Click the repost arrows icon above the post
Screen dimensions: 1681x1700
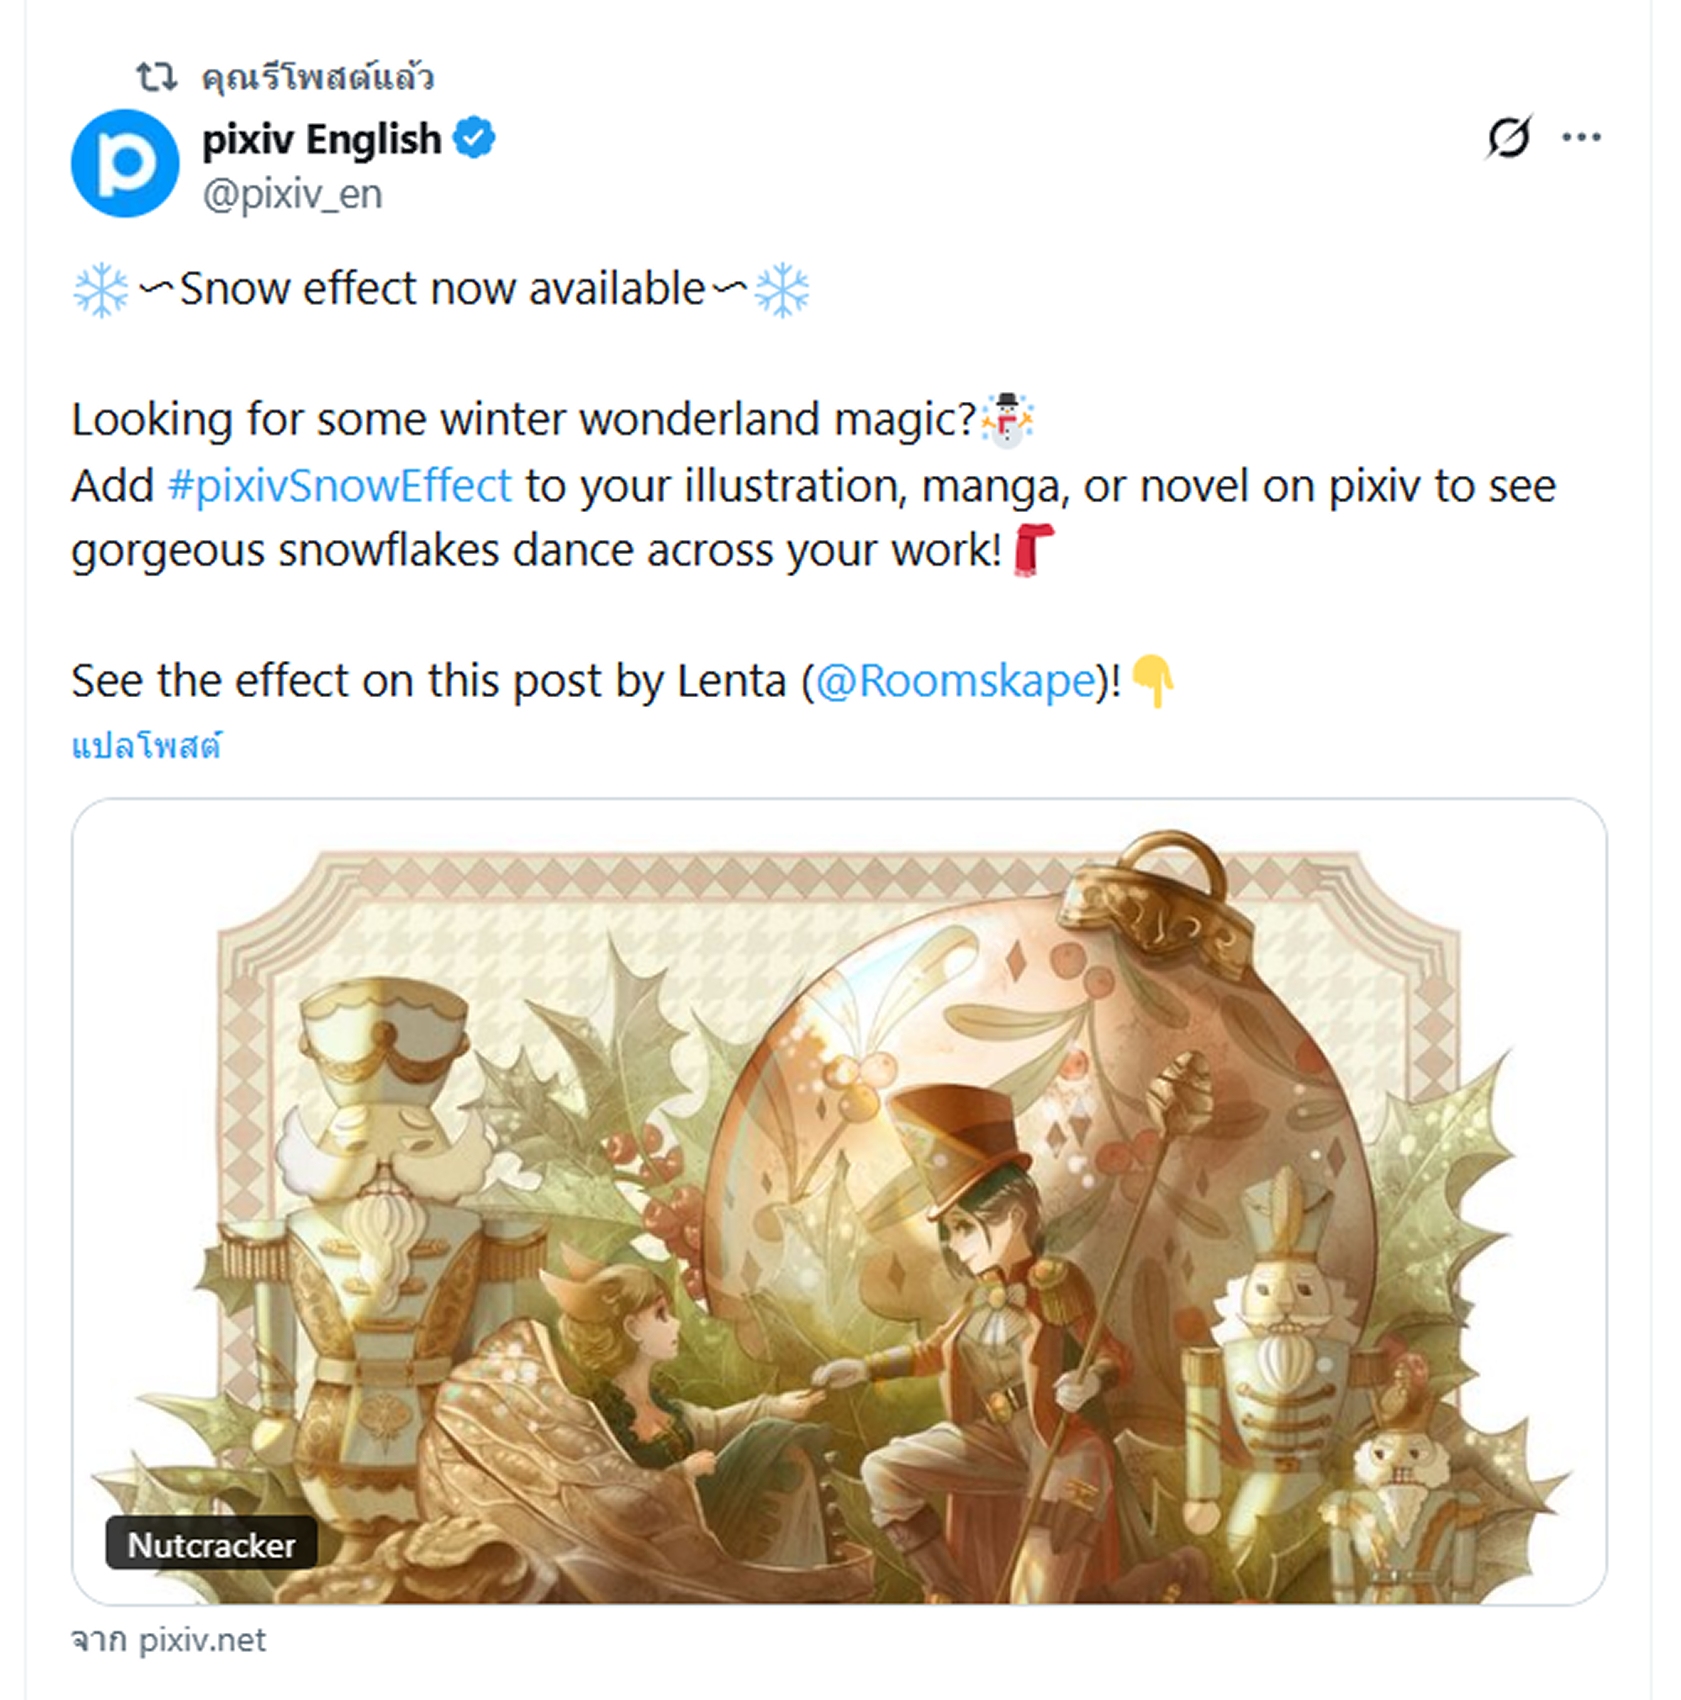156,77
